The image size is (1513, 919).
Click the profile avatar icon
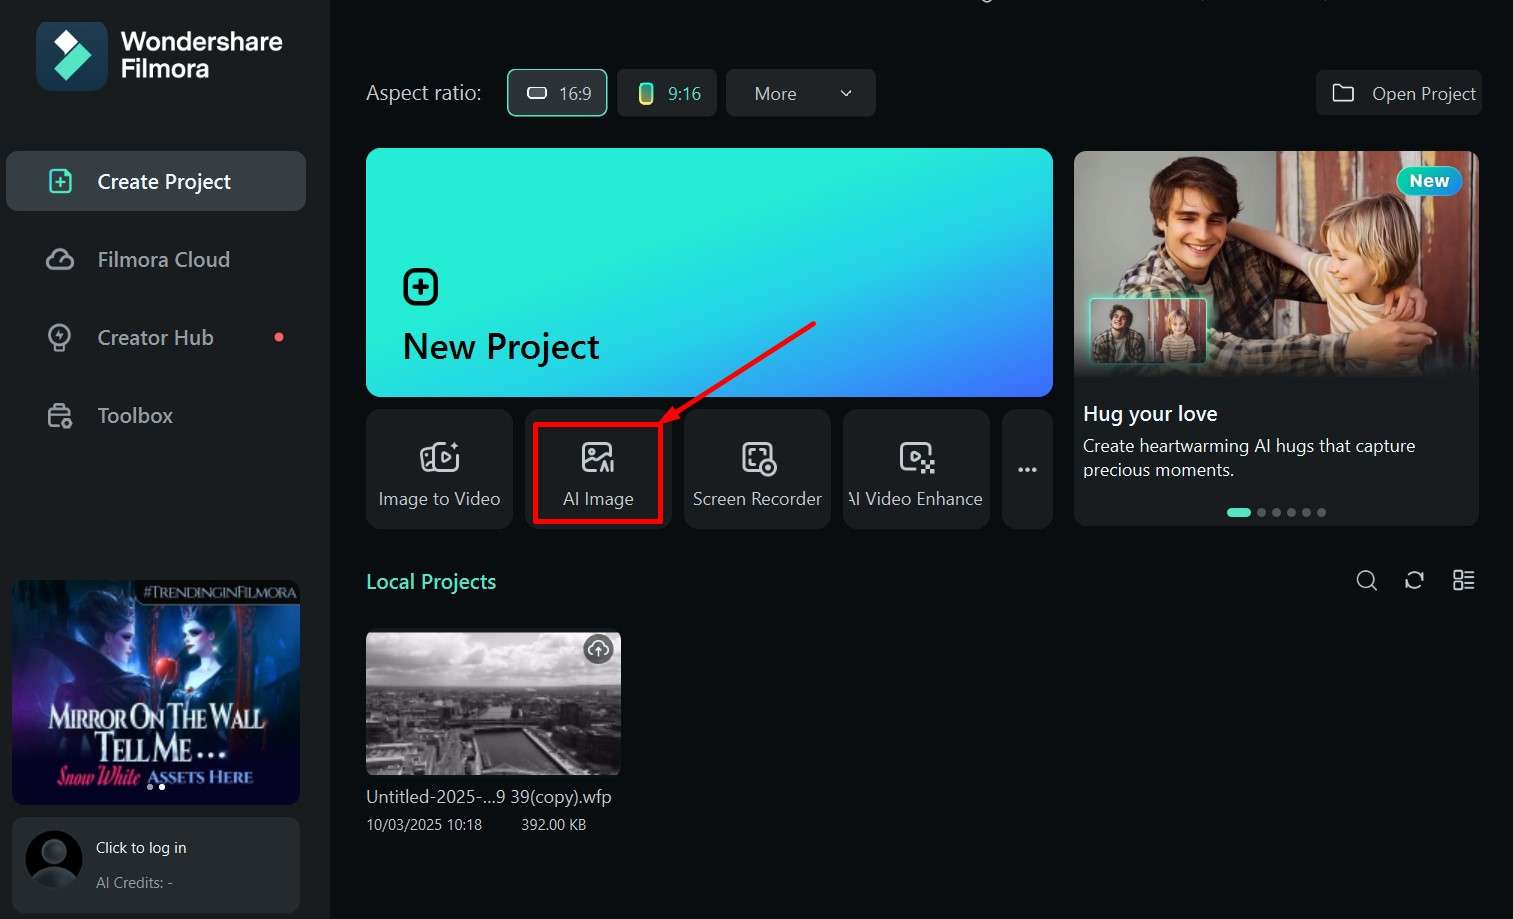pos(54,859)
